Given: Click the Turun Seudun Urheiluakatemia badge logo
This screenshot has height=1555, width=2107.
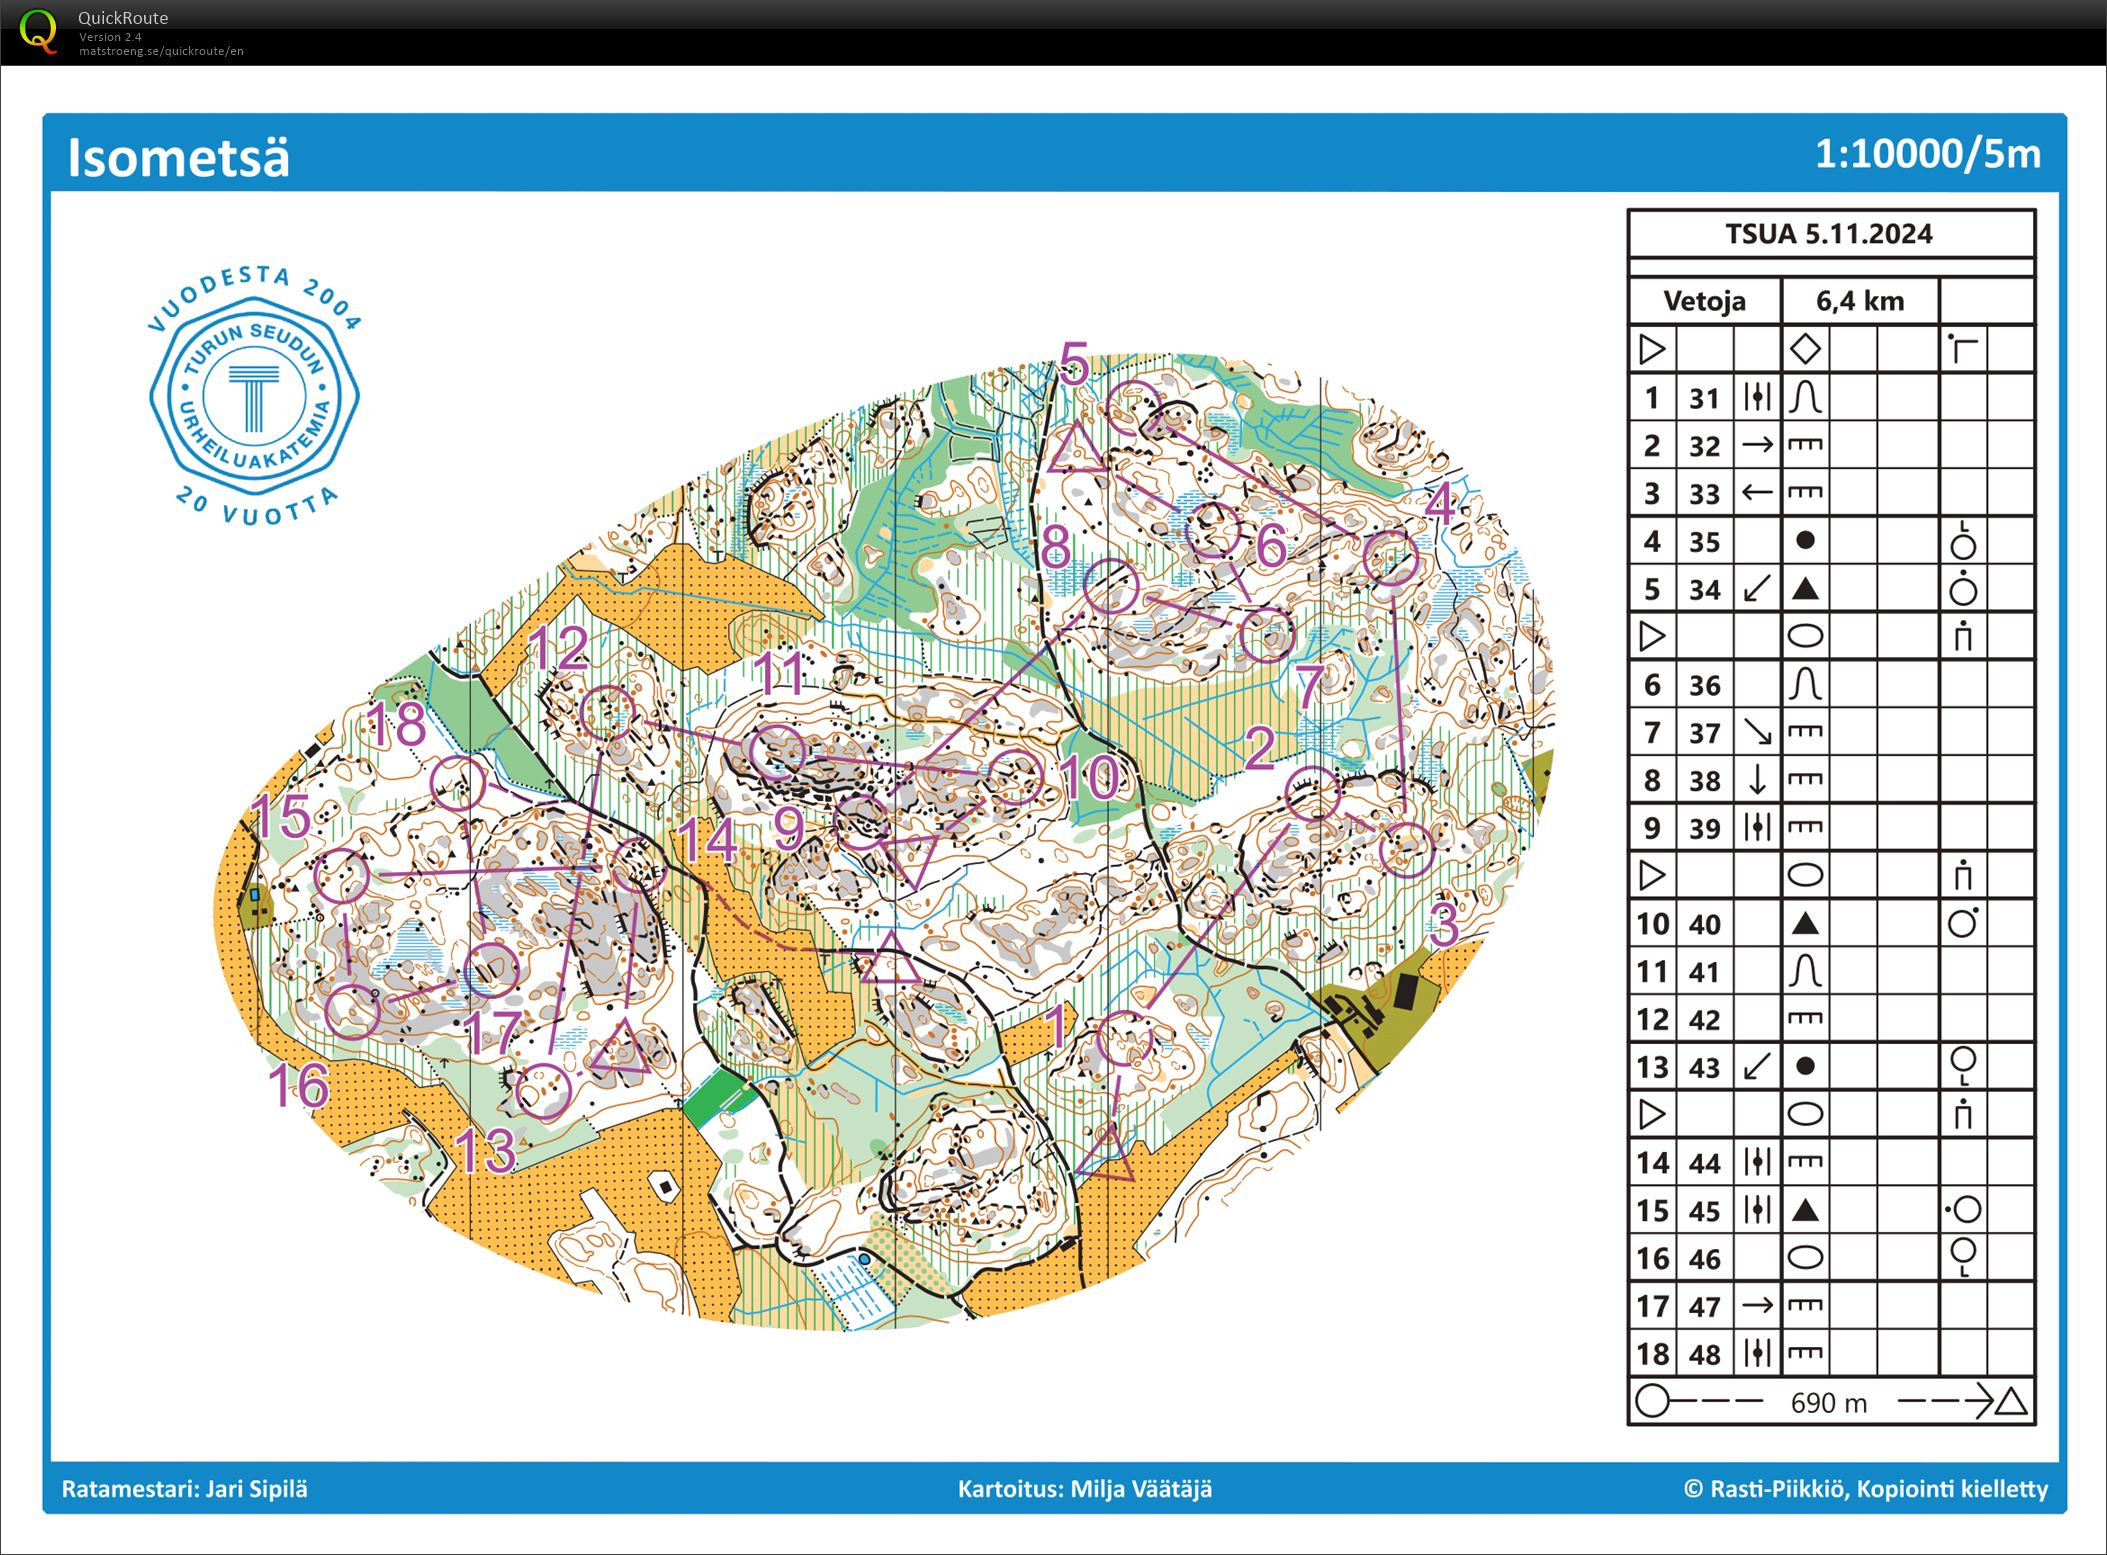Looking at the screenshot, I should tap(254, 395).
